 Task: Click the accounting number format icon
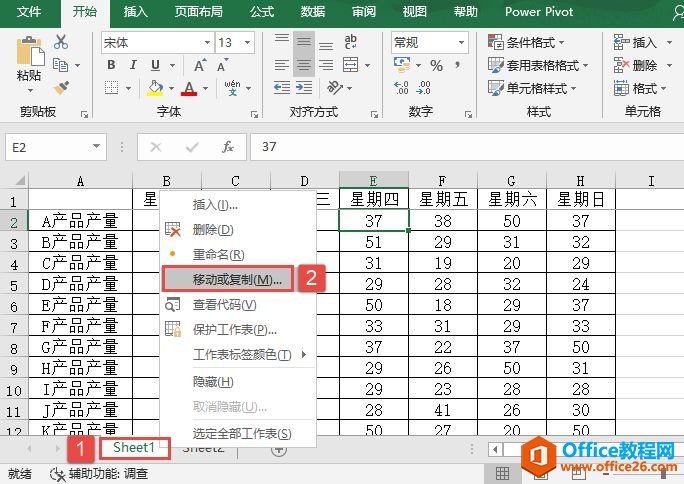[x=402, y=65]
